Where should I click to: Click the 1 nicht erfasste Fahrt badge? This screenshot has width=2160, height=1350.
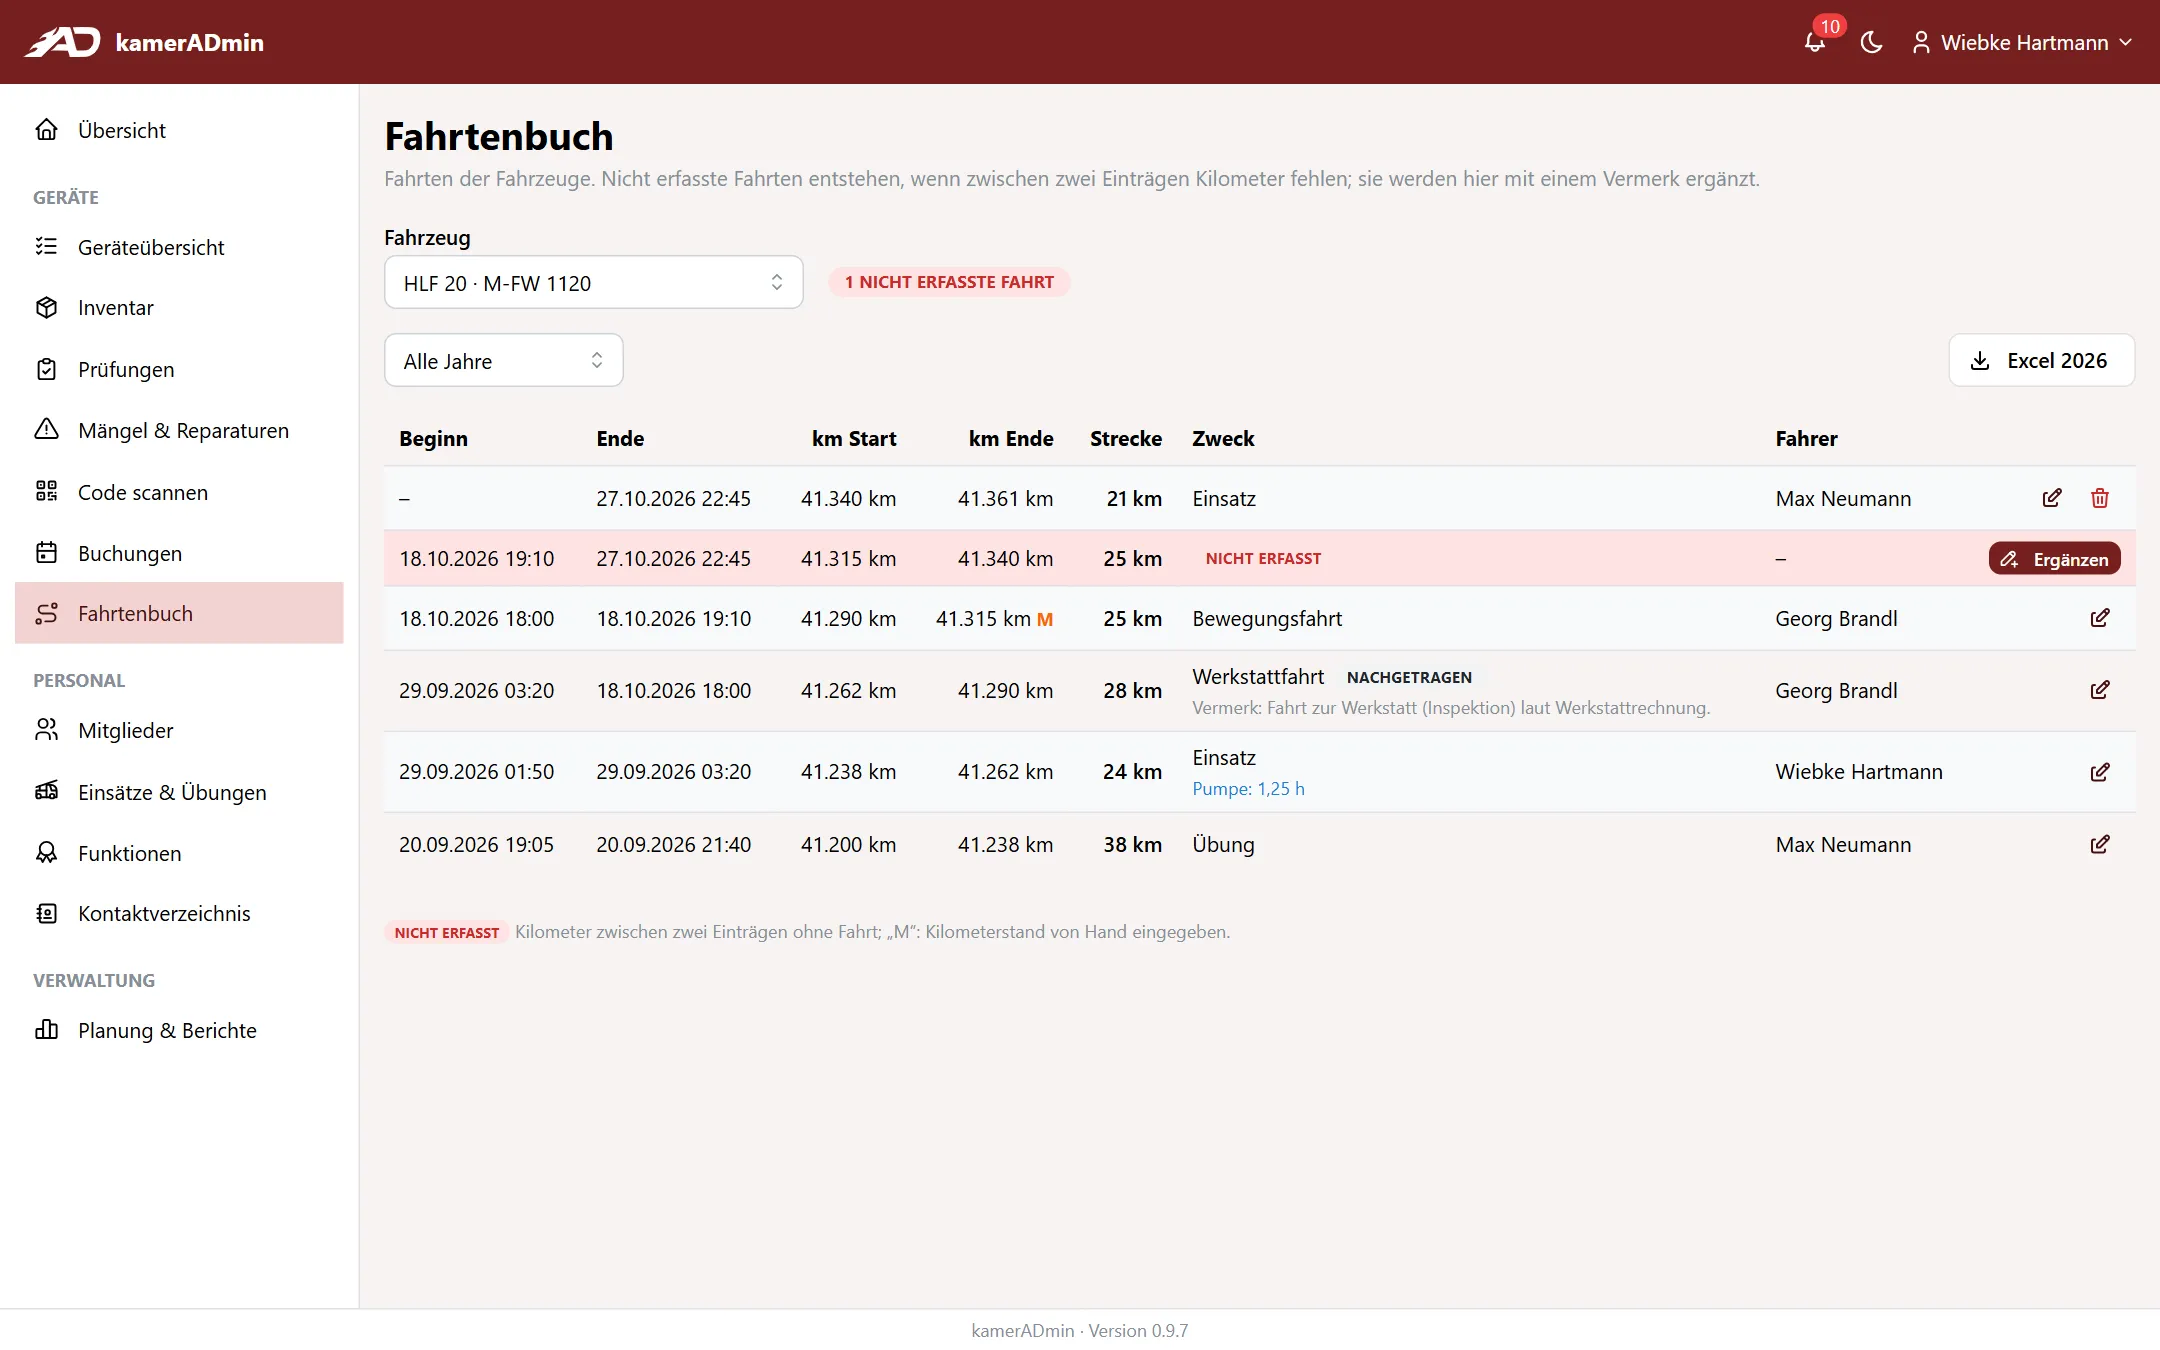949,282
